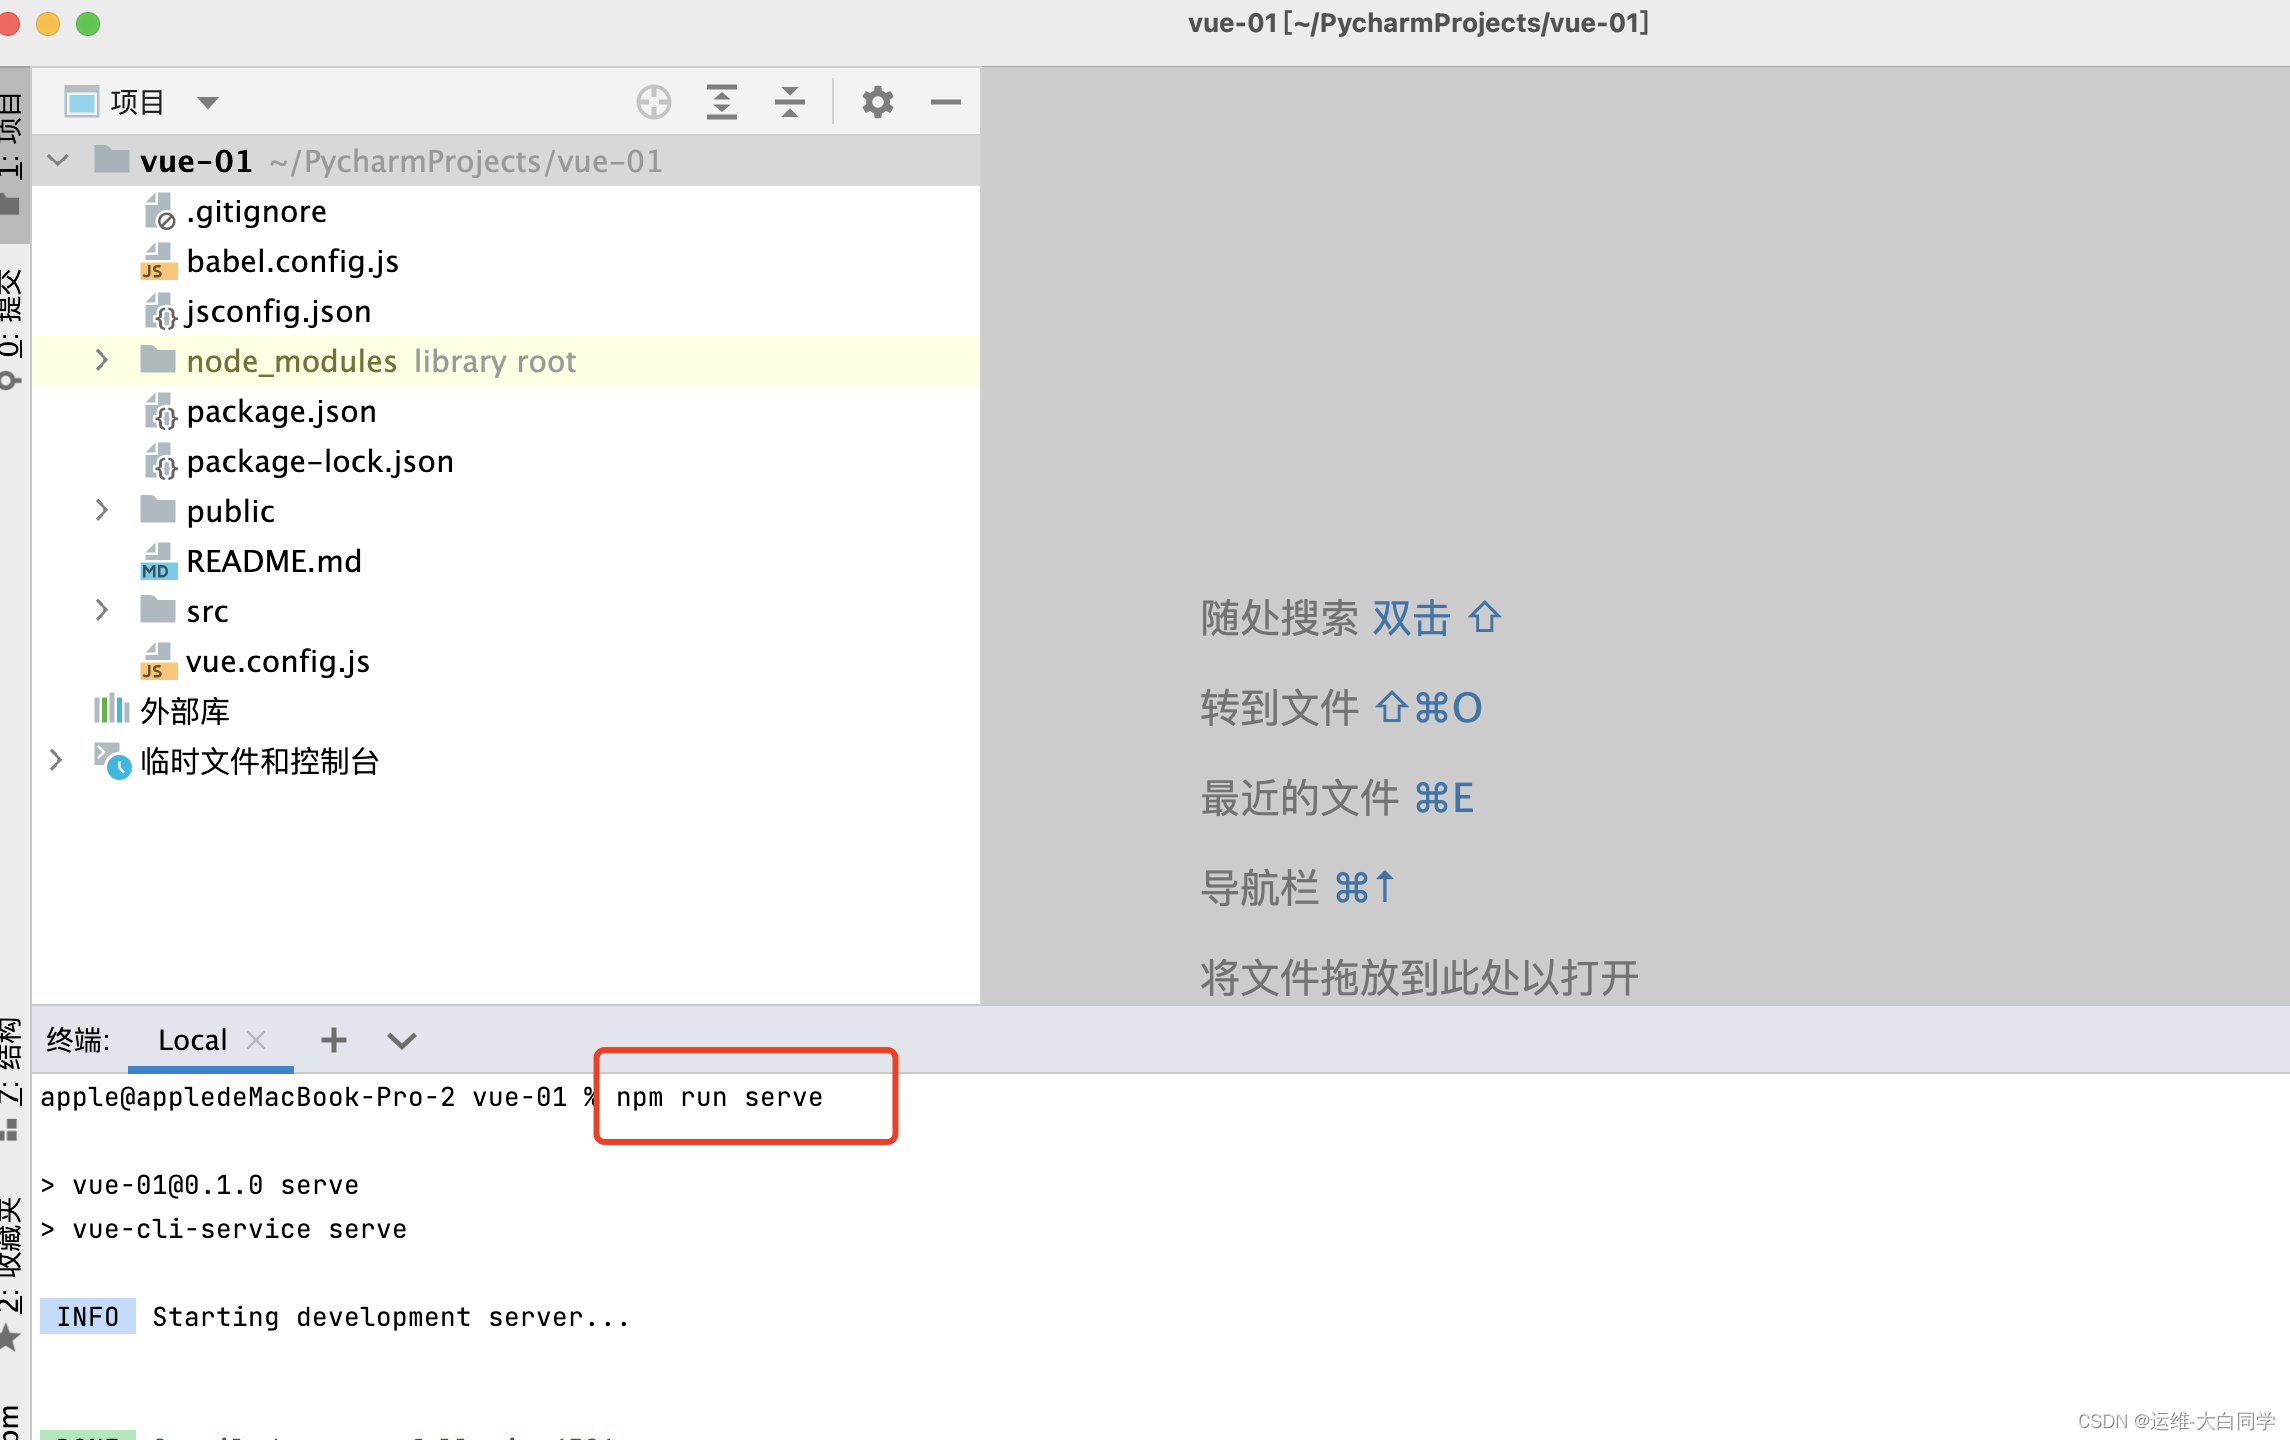Click the 最近的文件 shortcut hint
The height and width of the screenshot is (1440, 2290).
pos(1337,798)
